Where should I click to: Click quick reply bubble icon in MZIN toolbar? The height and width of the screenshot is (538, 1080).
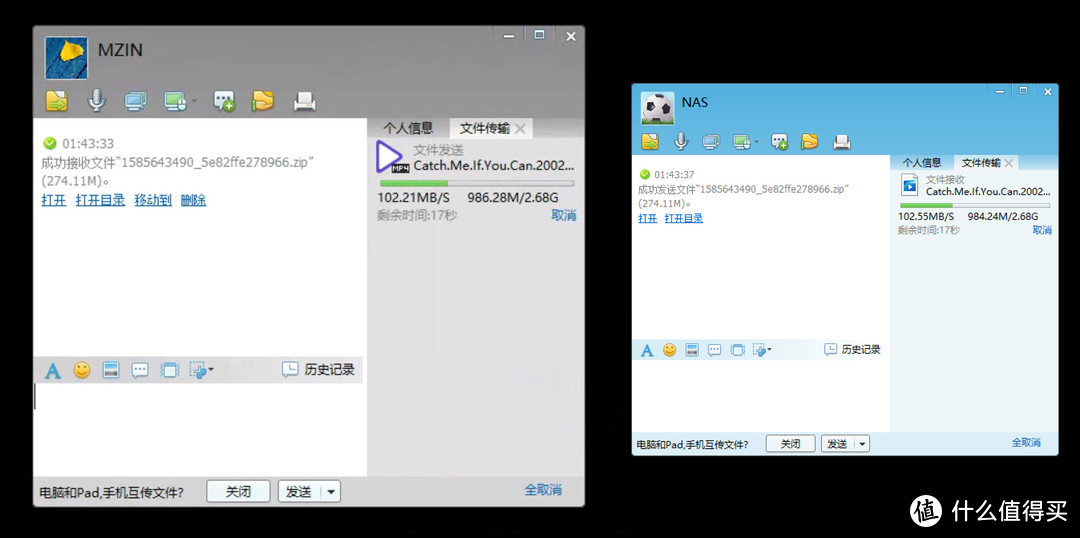[x=140, y=371]
